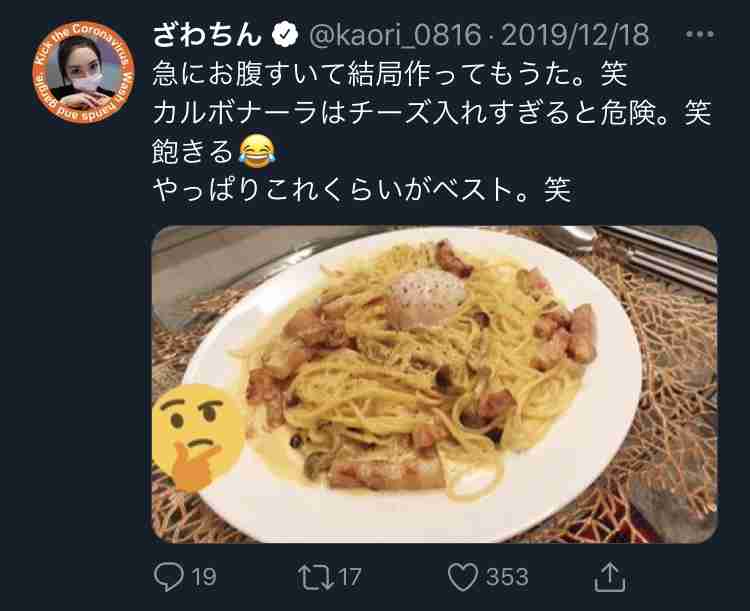
Task: Click the last line やっぱりこれくらいがベスト
Action: pyautogui.click(x=362, y=190)
